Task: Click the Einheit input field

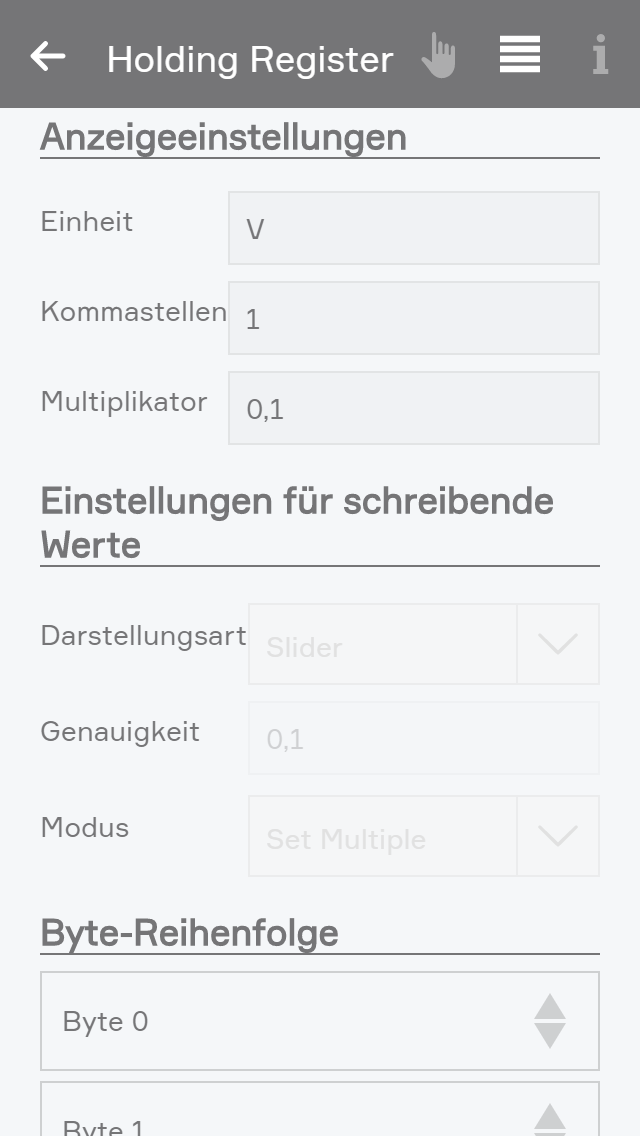Action: tap(414, 228)
